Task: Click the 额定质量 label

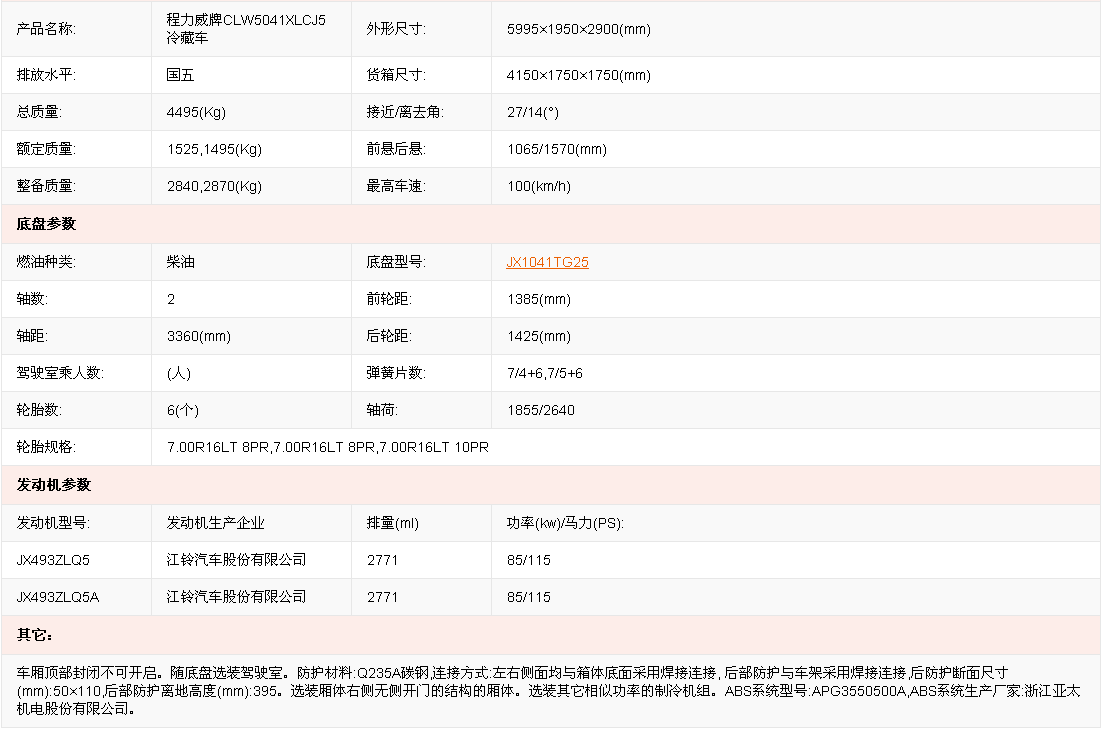Action: click(46, 149)
